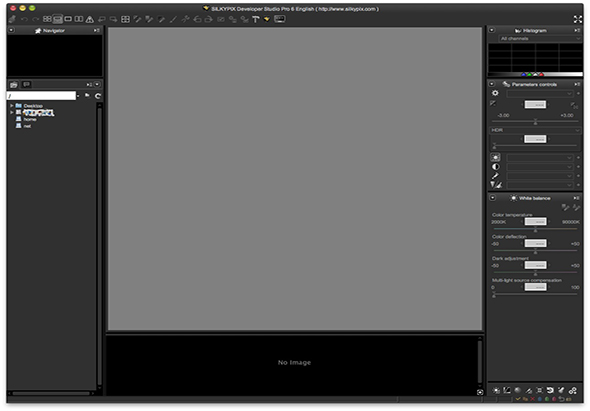Click the contrast half-circle icon in Parameters controls
Screen dimensions: 590x411
point(496,167)
